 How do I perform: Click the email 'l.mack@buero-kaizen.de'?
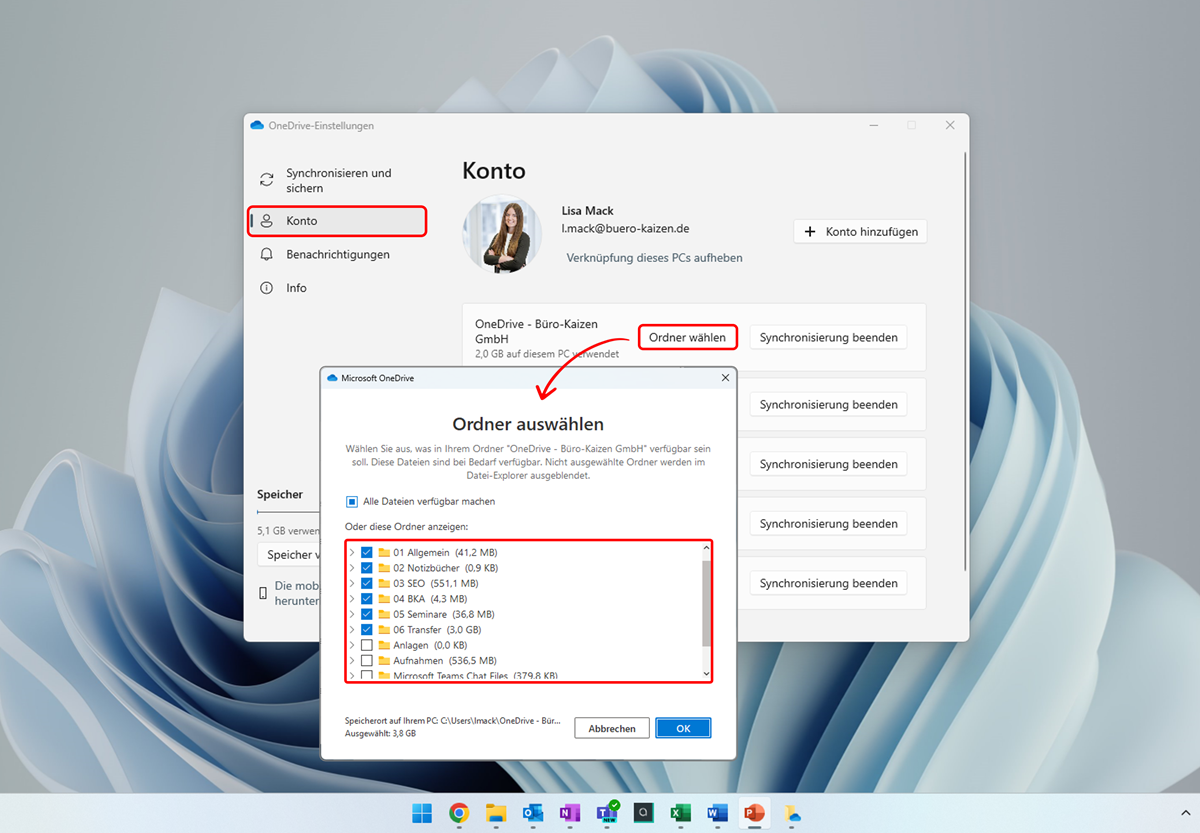pos(625,229)
